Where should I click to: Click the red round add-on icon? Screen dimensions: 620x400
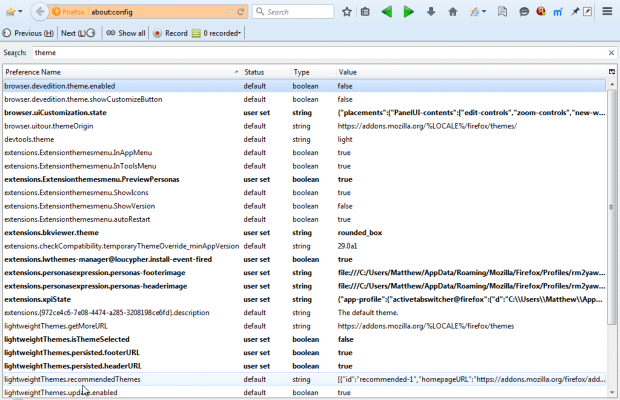tap(541, 11)
